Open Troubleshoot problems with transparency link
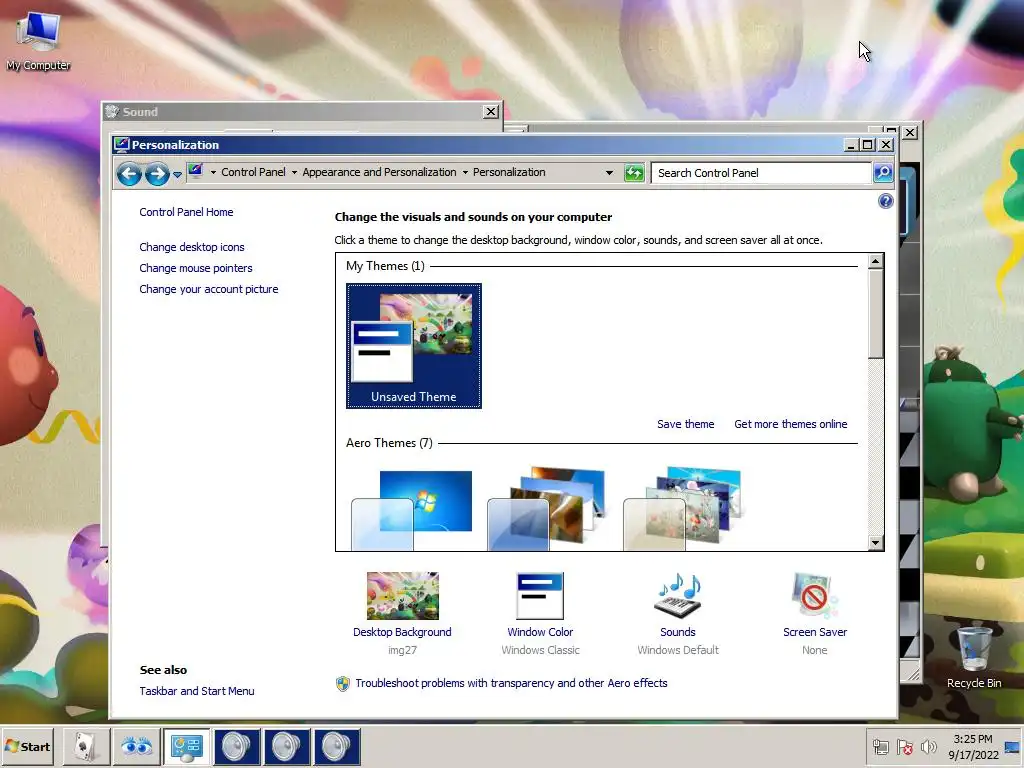Image resolution: width=1024 pixels, height=768 pixels. click(511, 683)
